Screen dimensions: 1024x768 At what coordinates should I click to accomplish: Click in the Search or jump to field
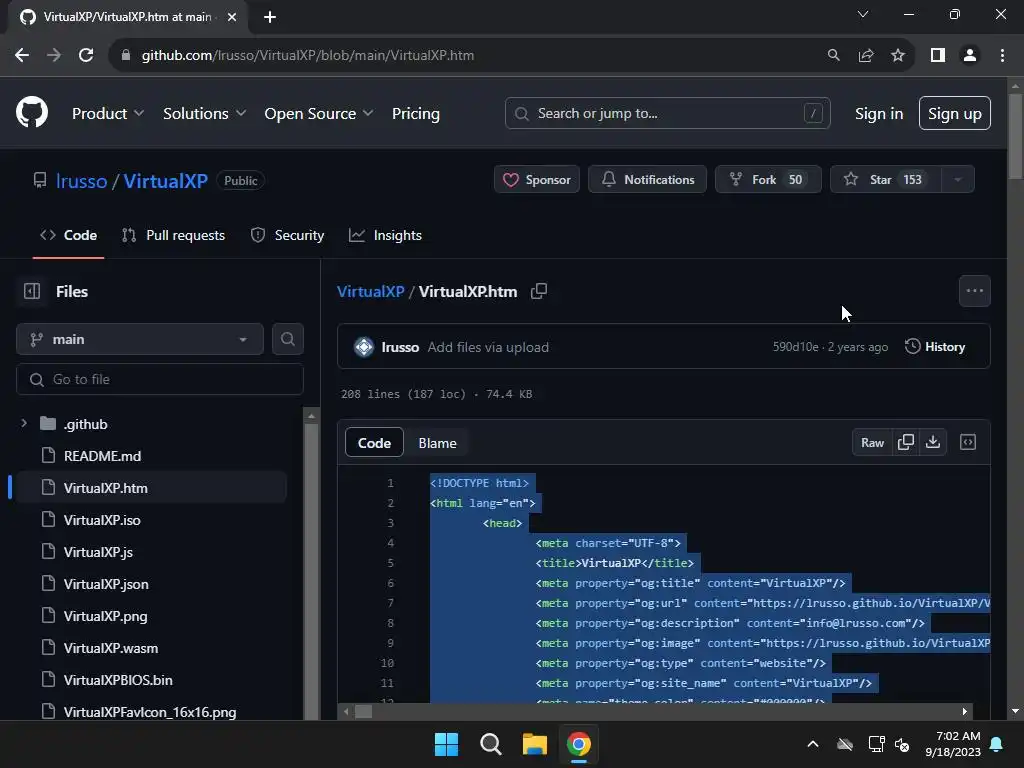[667, 114]
